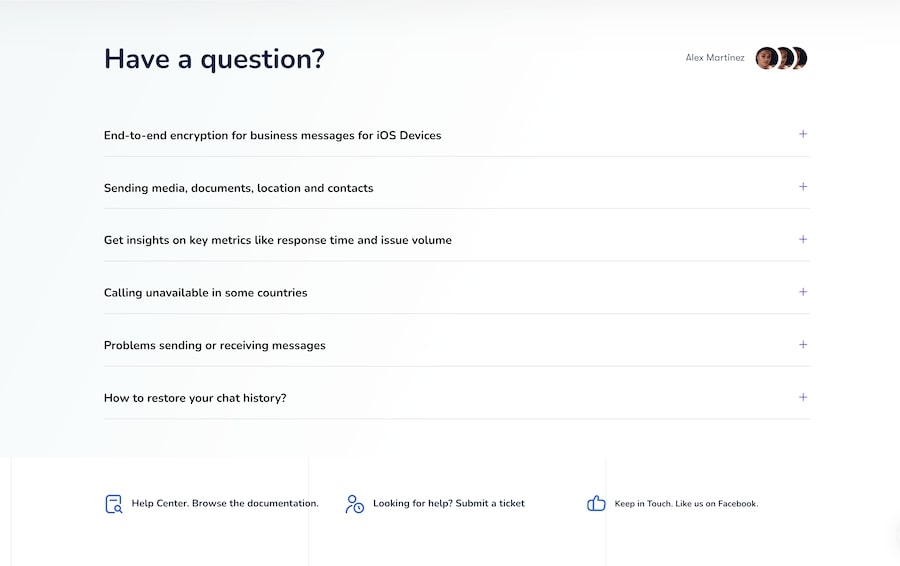Expand key metrics insights row via plus
Viewport: 900px width, 566px height.
803,240
